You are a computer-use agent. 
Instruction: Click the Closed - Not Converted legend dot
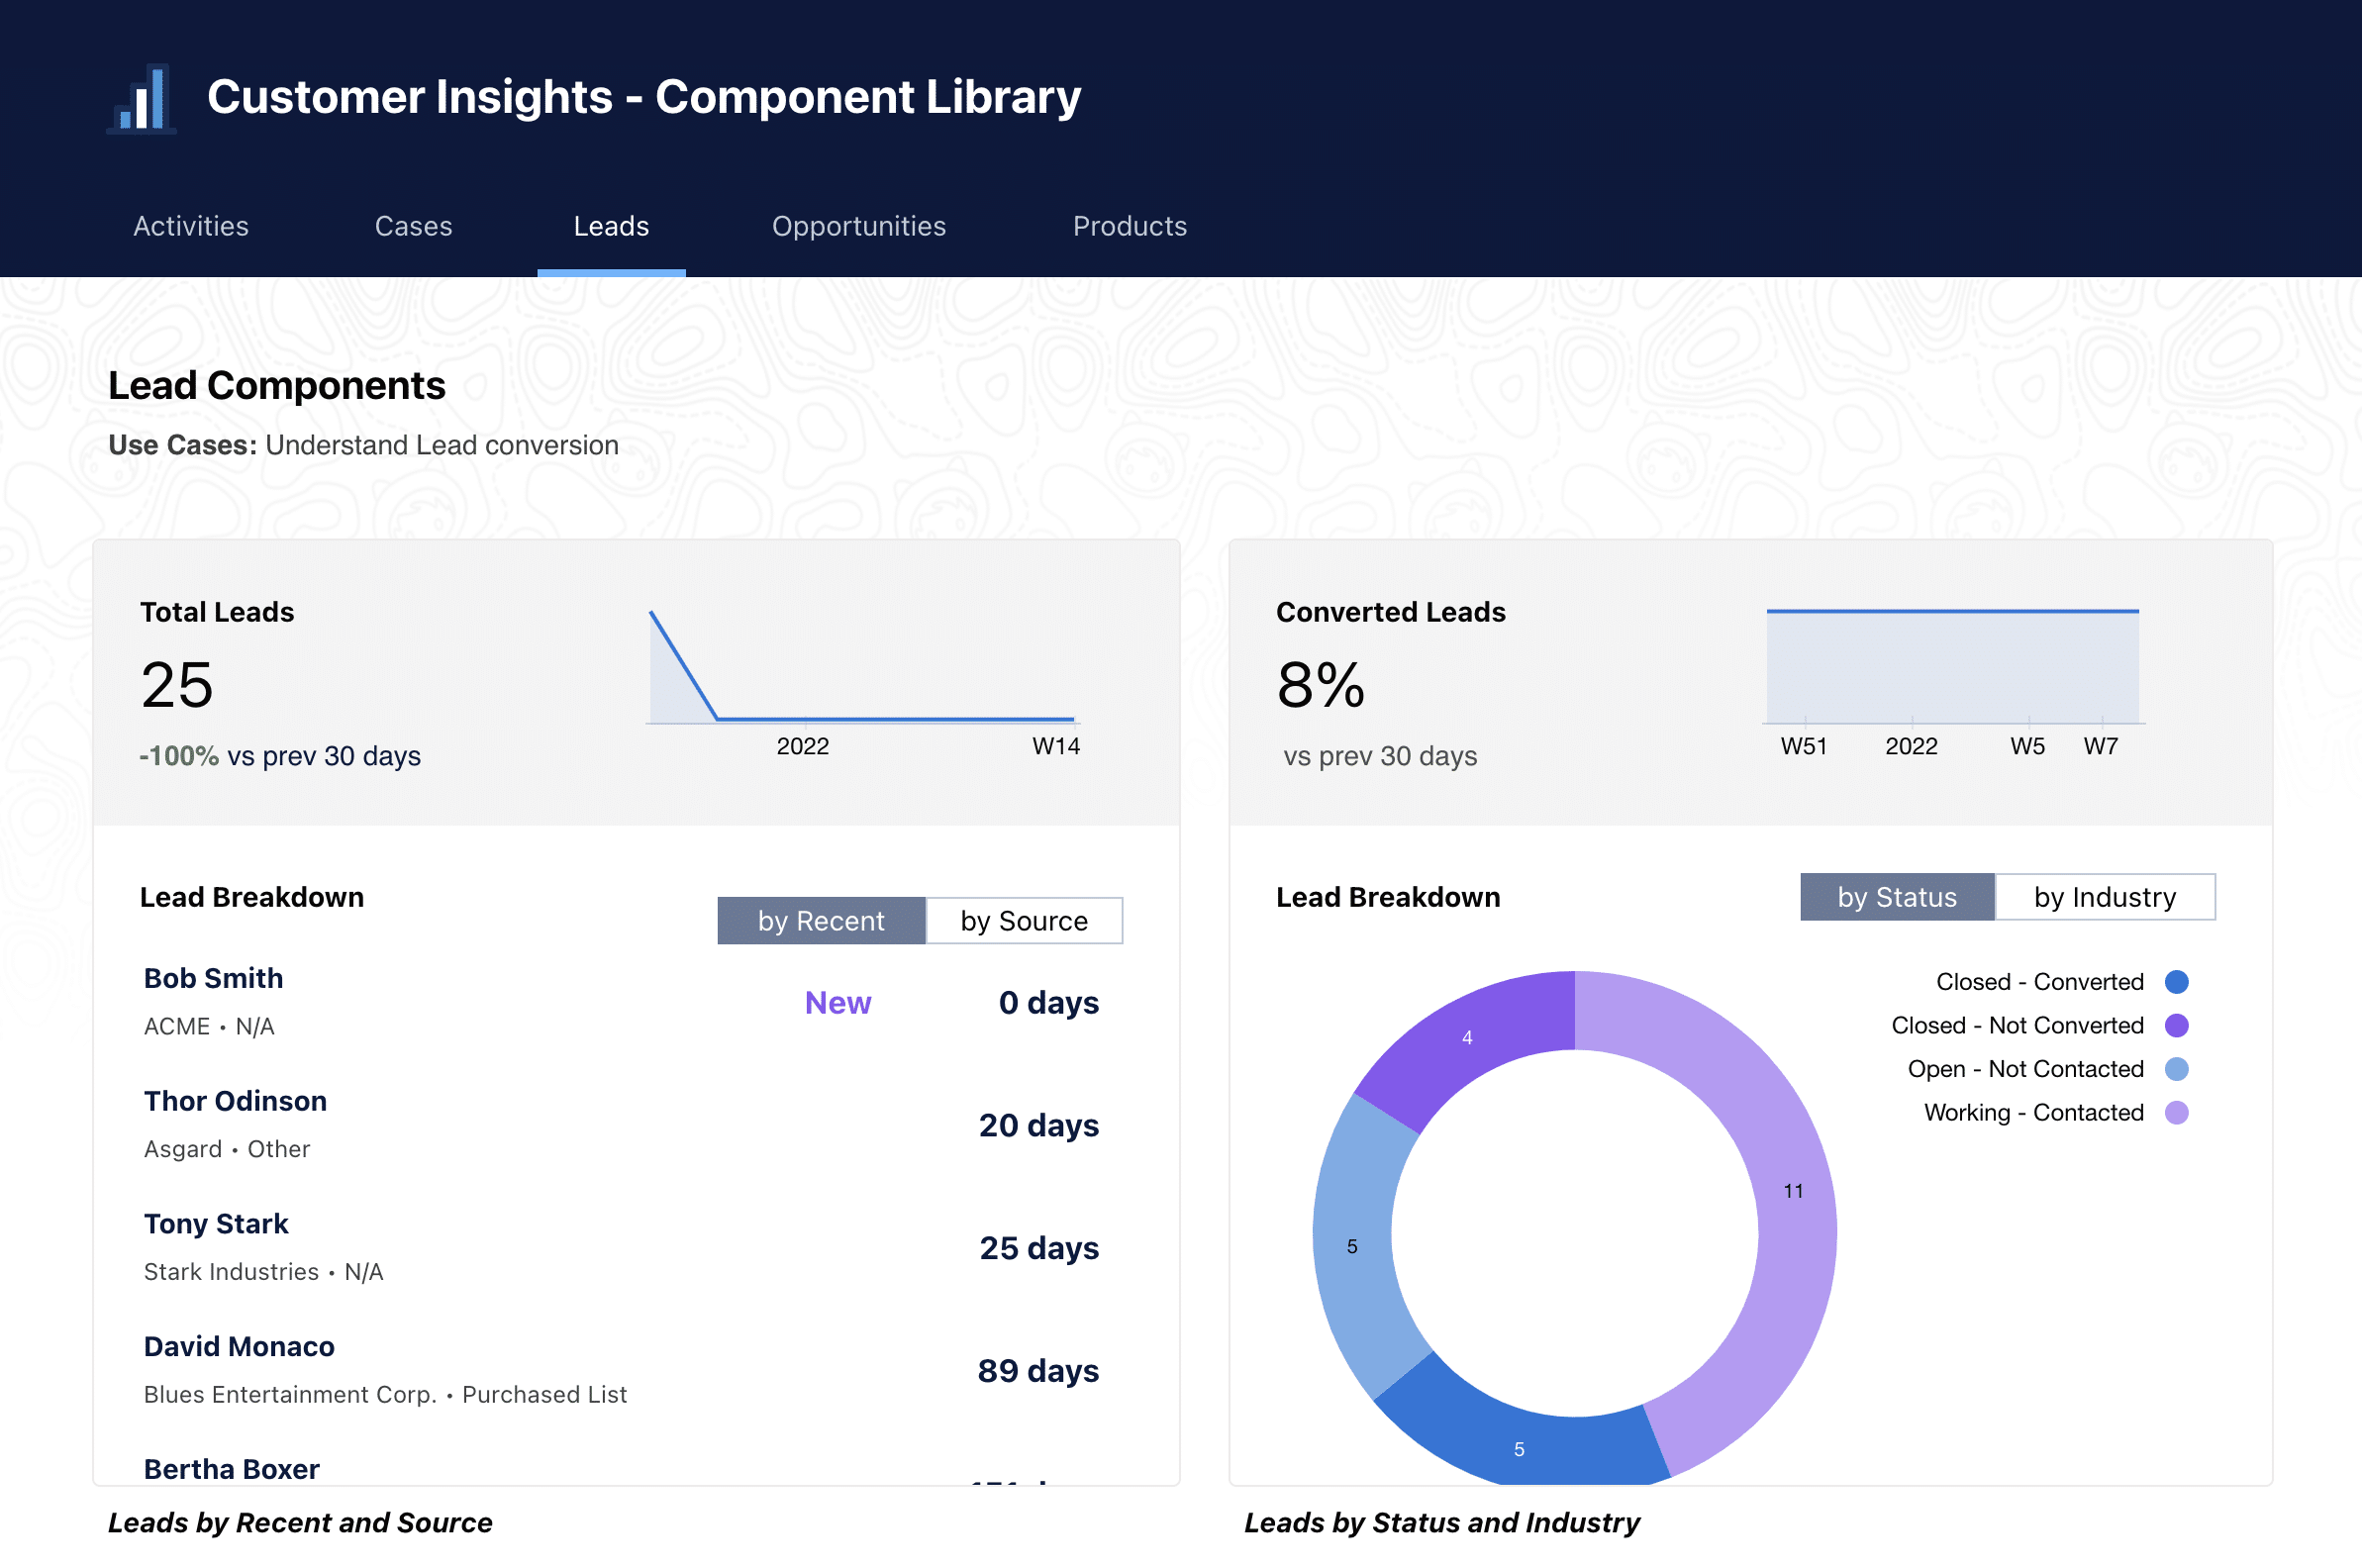coord(2176,1025)
